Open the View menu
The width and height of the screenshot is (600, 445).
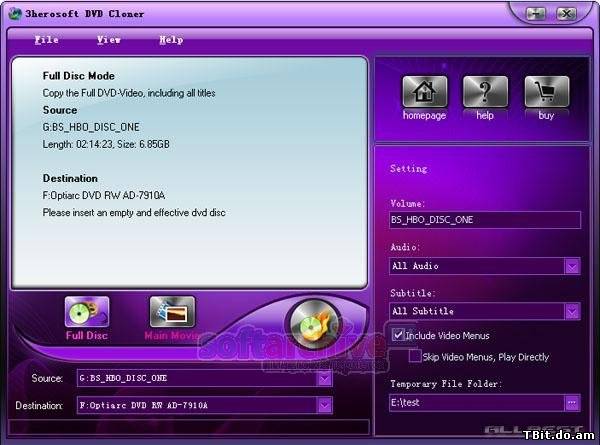pos(109,40)
